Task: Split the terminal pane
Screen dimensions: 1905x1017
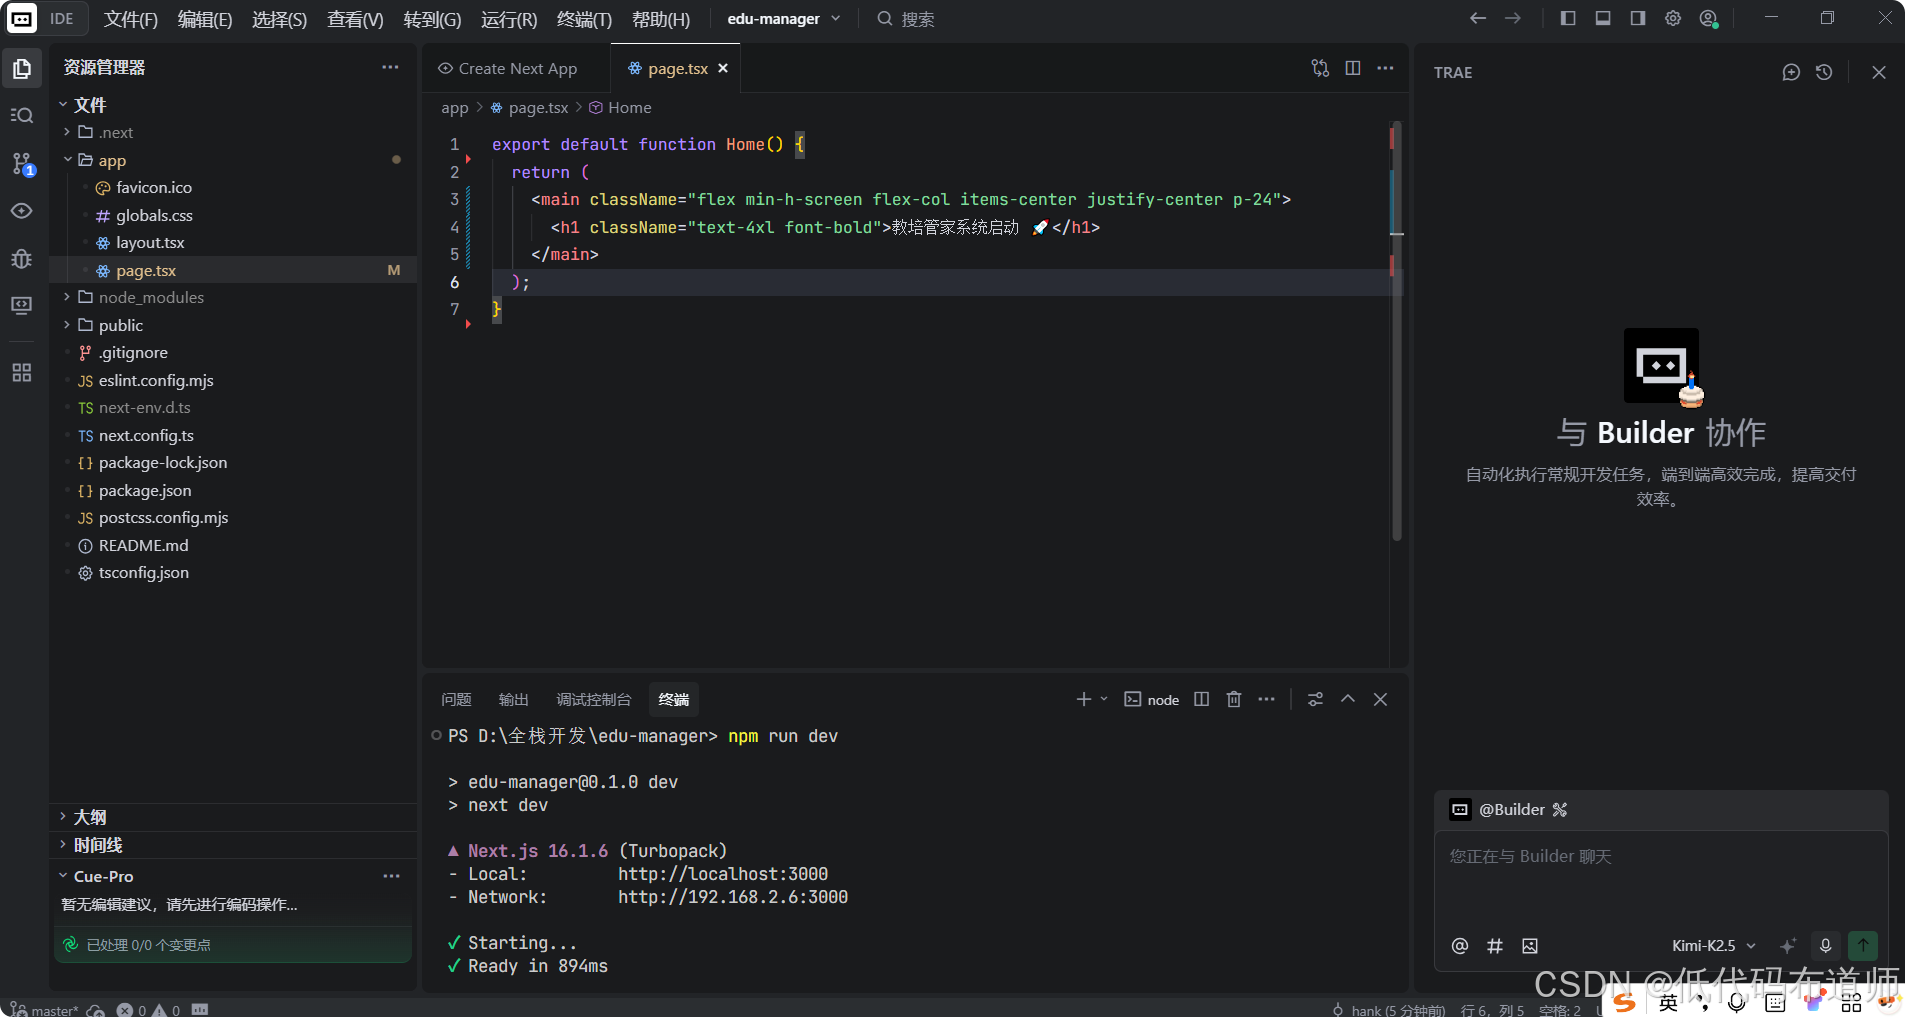Action: point(1202,699)
